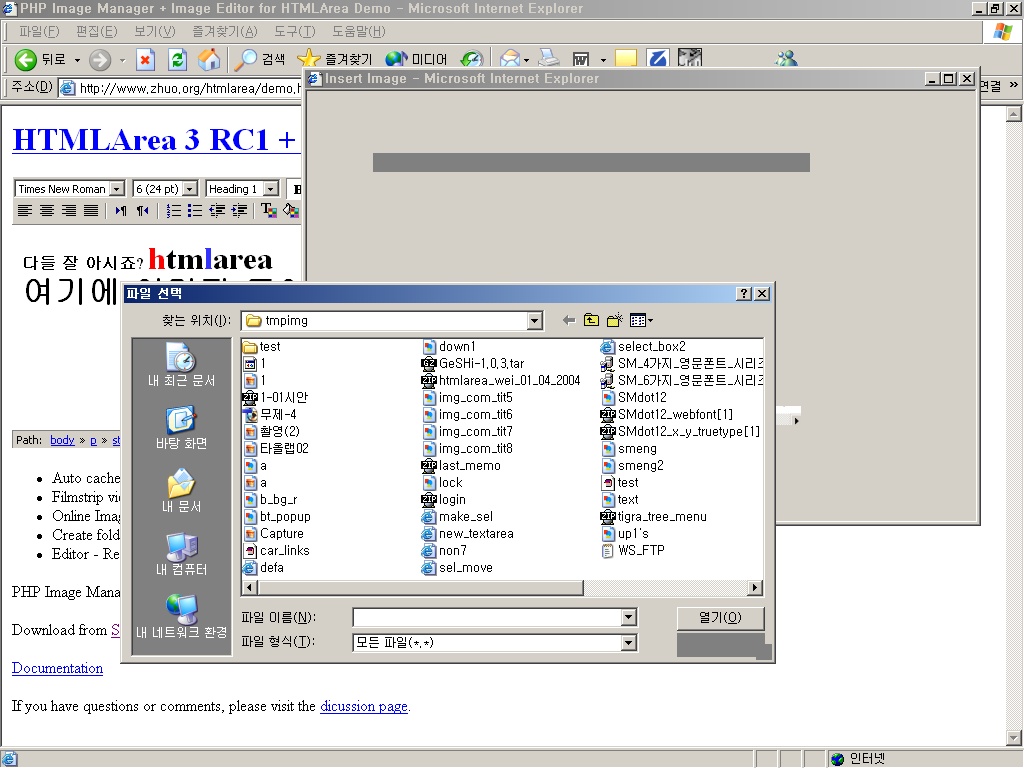Open My Computer (내 컴퓨터) in places bar
The width and height of the screenshot is (1024, 768).
pyautogui.click(x=181, y=554)
